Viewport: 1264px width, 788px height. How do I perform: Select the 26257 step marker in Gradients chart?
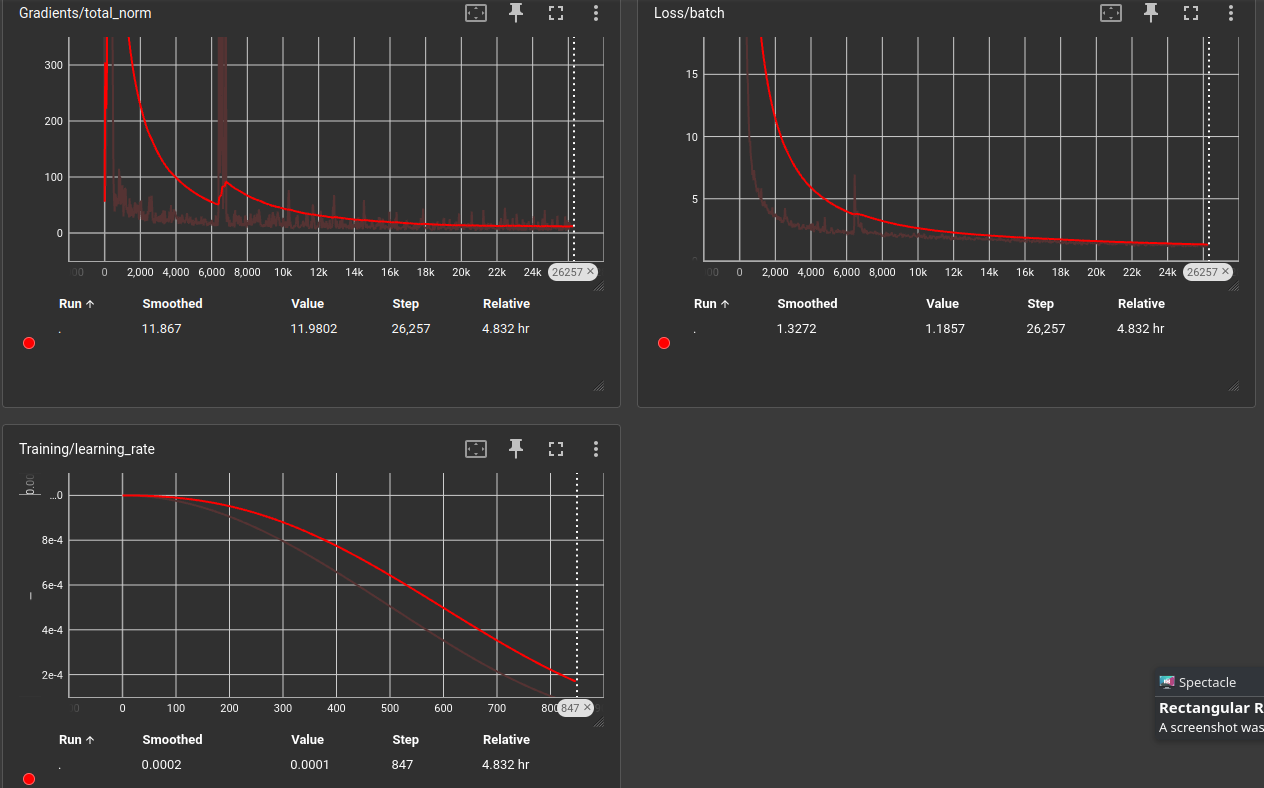click(566, 272)
